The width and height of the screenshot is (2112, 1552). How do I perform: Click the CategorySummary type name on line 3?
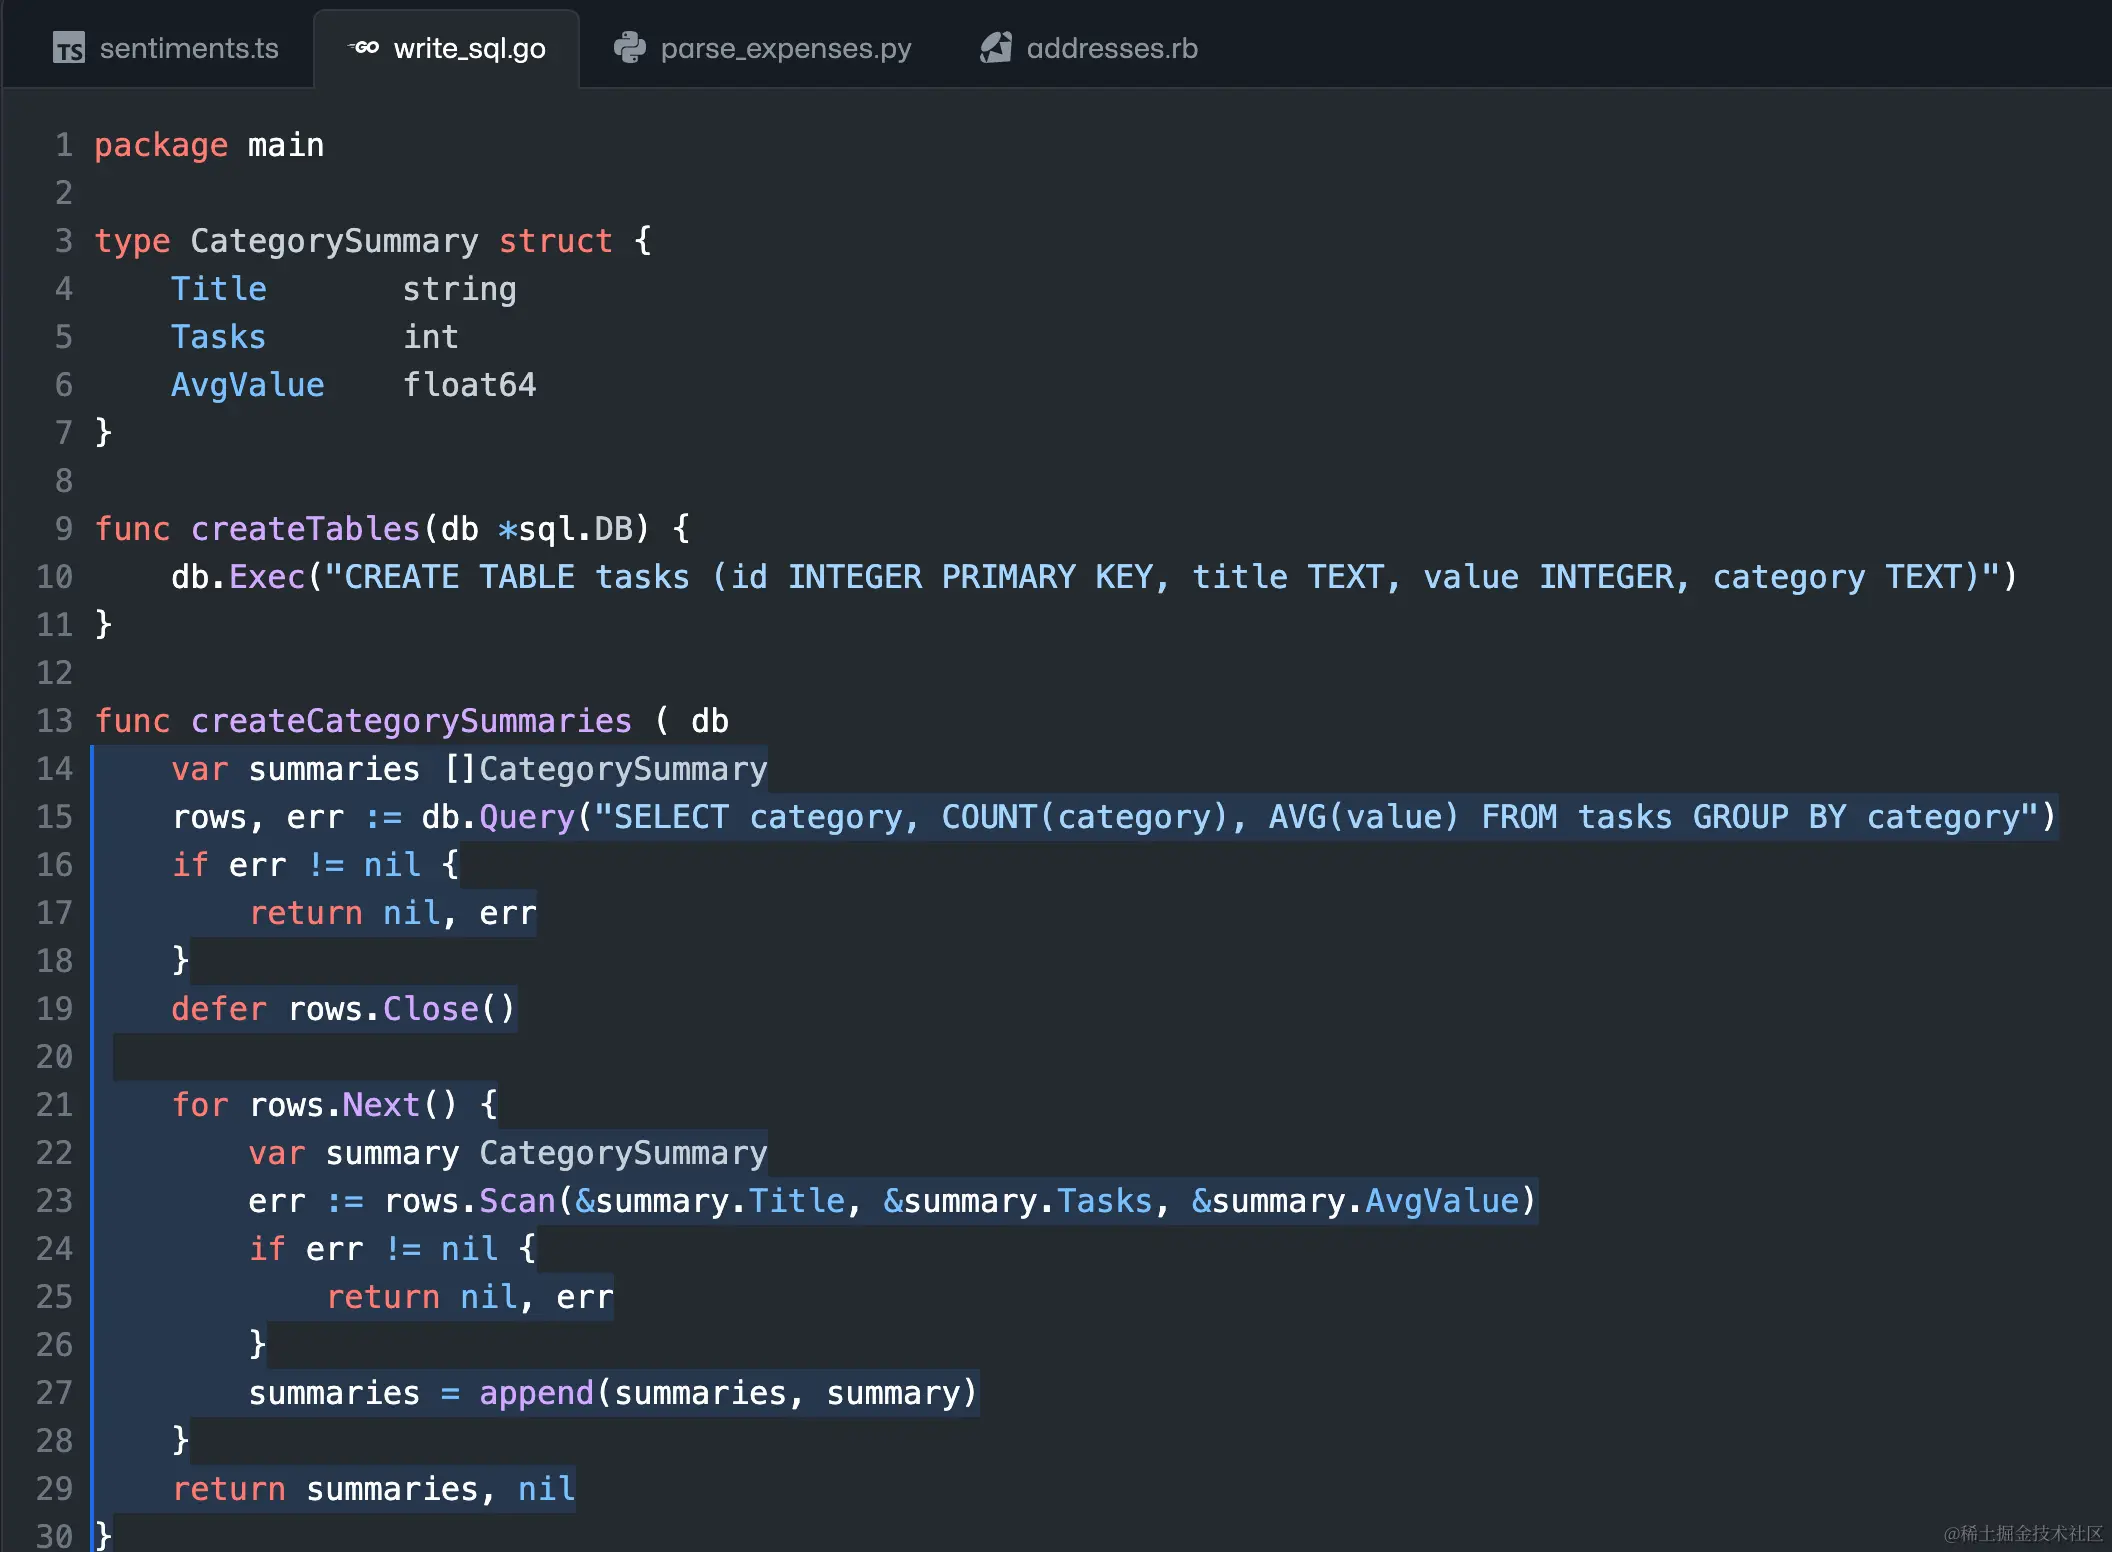click(334, 241)
